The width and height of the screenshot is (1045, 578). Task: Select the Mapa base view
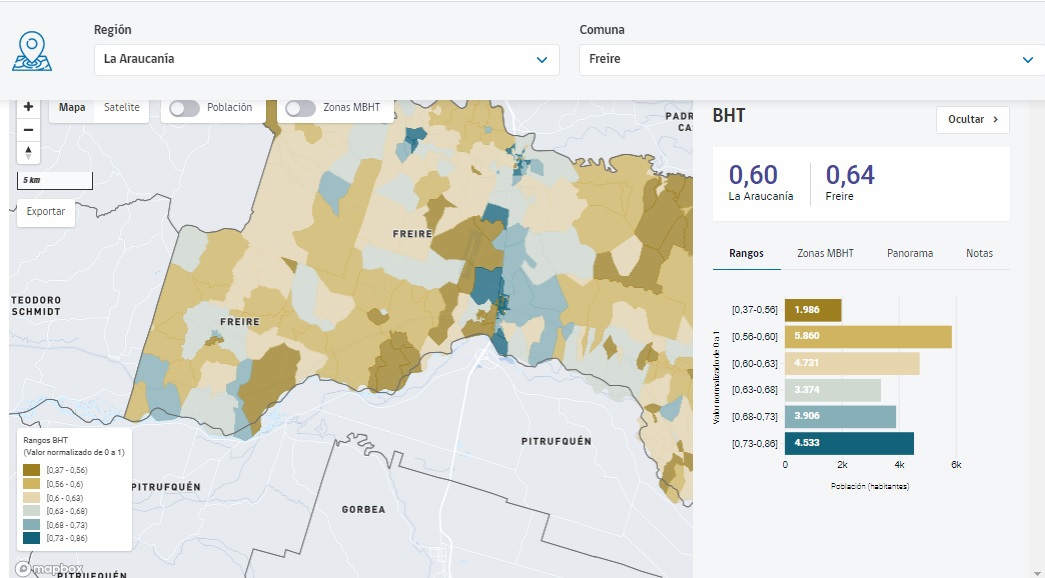click(72, 107)
